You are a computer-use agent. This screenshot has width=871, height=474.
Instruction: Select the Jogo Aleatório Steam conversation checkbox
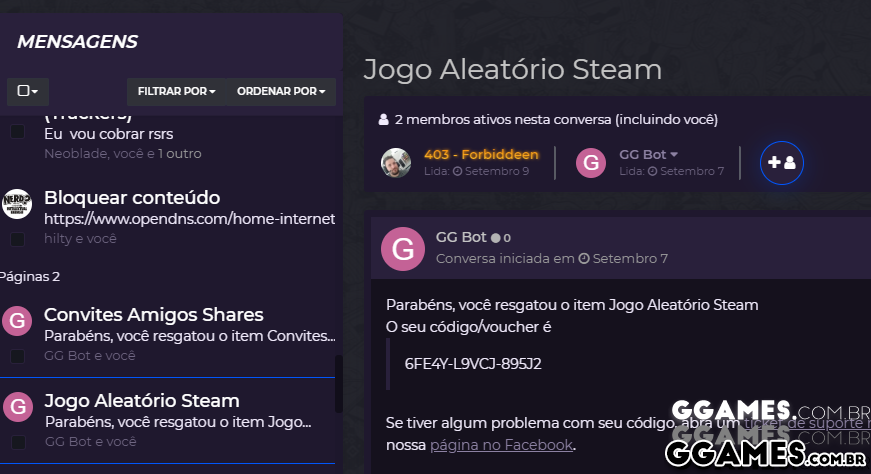coord(17,442)
